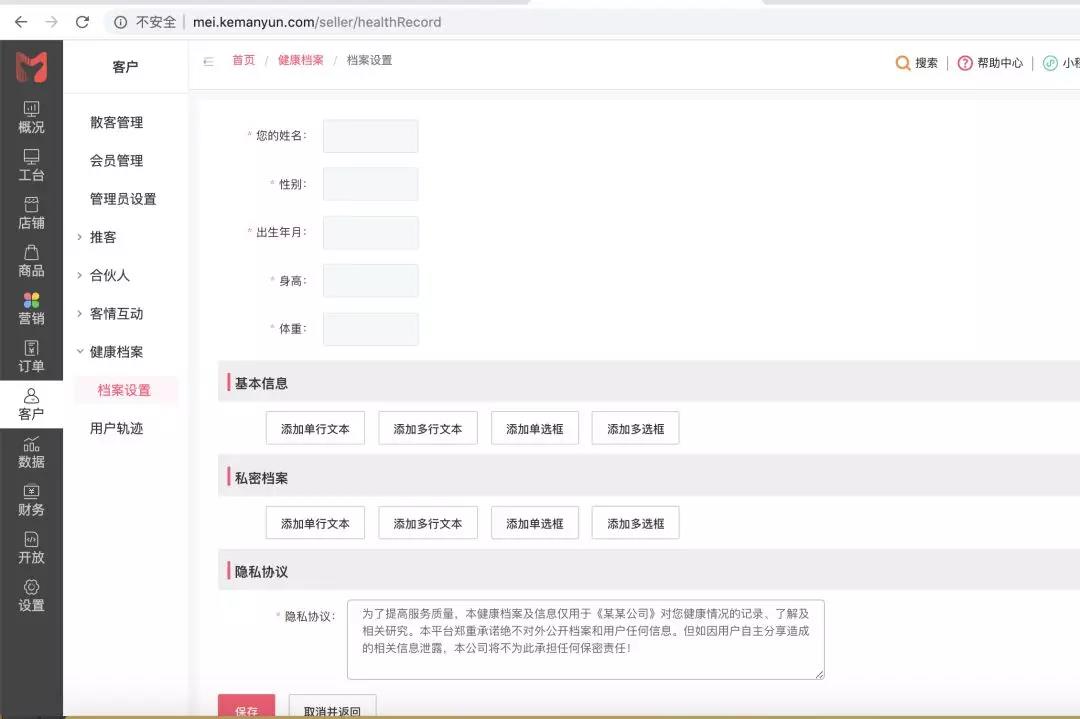Click the browser forward arrow
1080x719 pixels.
52,22
